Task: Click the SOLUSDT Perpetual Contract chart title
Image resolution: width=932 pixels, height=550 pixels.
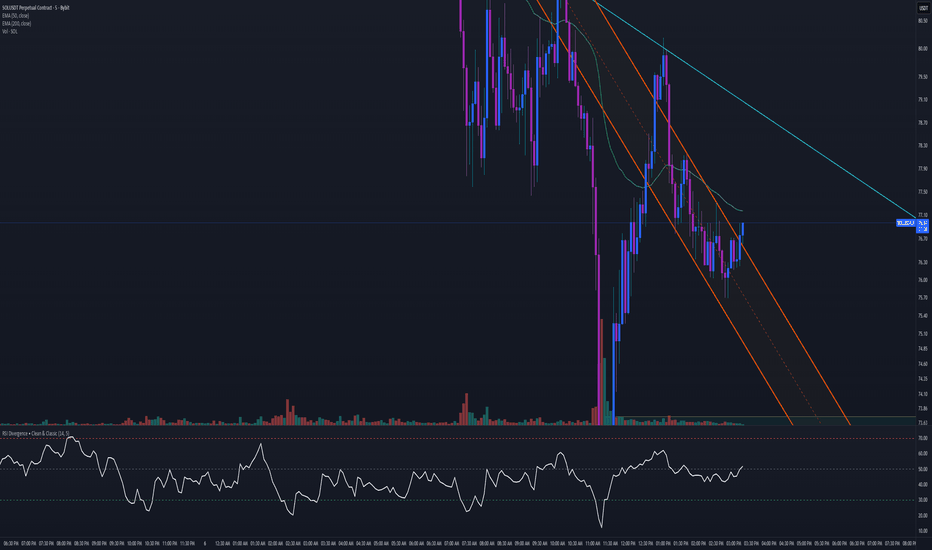Action: (x=36, y=8)
